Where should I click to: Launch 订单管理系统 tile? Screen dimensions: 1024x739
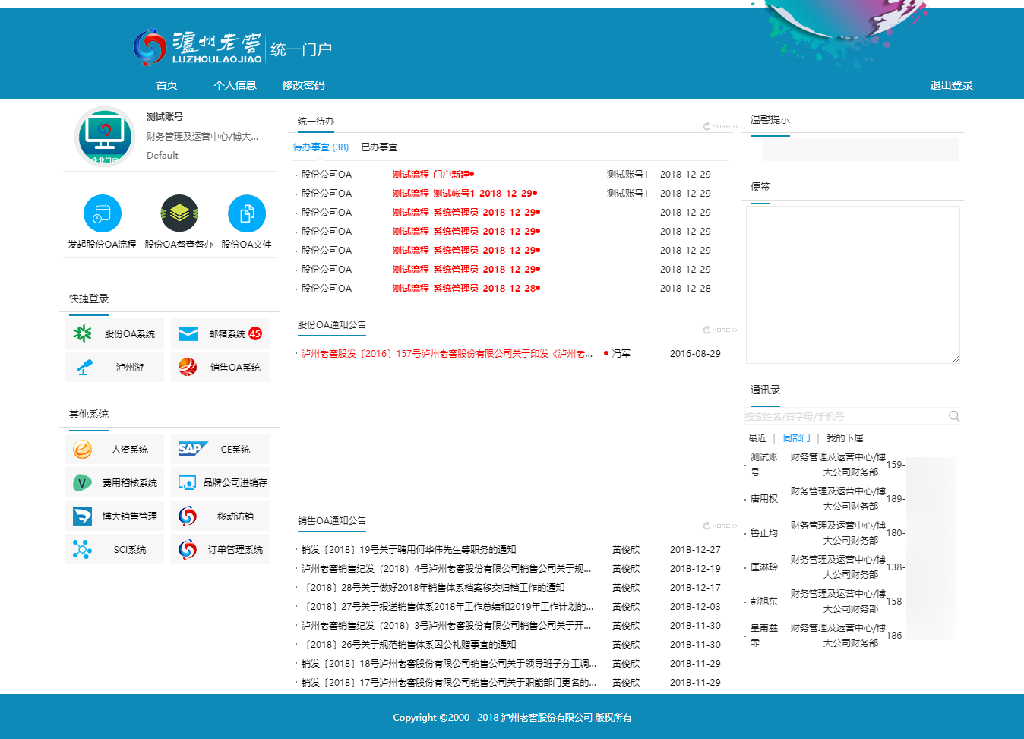tap(220, 549)
